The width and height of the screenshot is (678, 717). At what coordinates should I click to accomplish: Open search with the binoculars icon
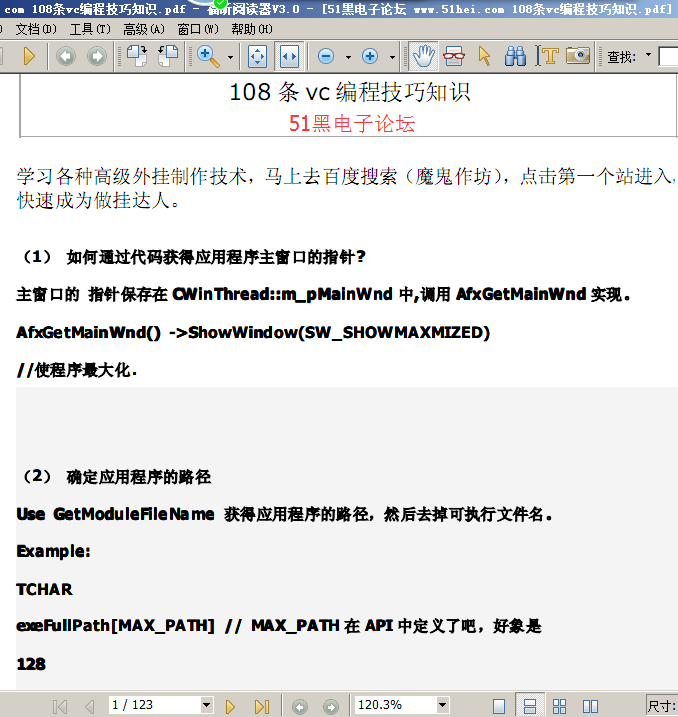point(515,57)
